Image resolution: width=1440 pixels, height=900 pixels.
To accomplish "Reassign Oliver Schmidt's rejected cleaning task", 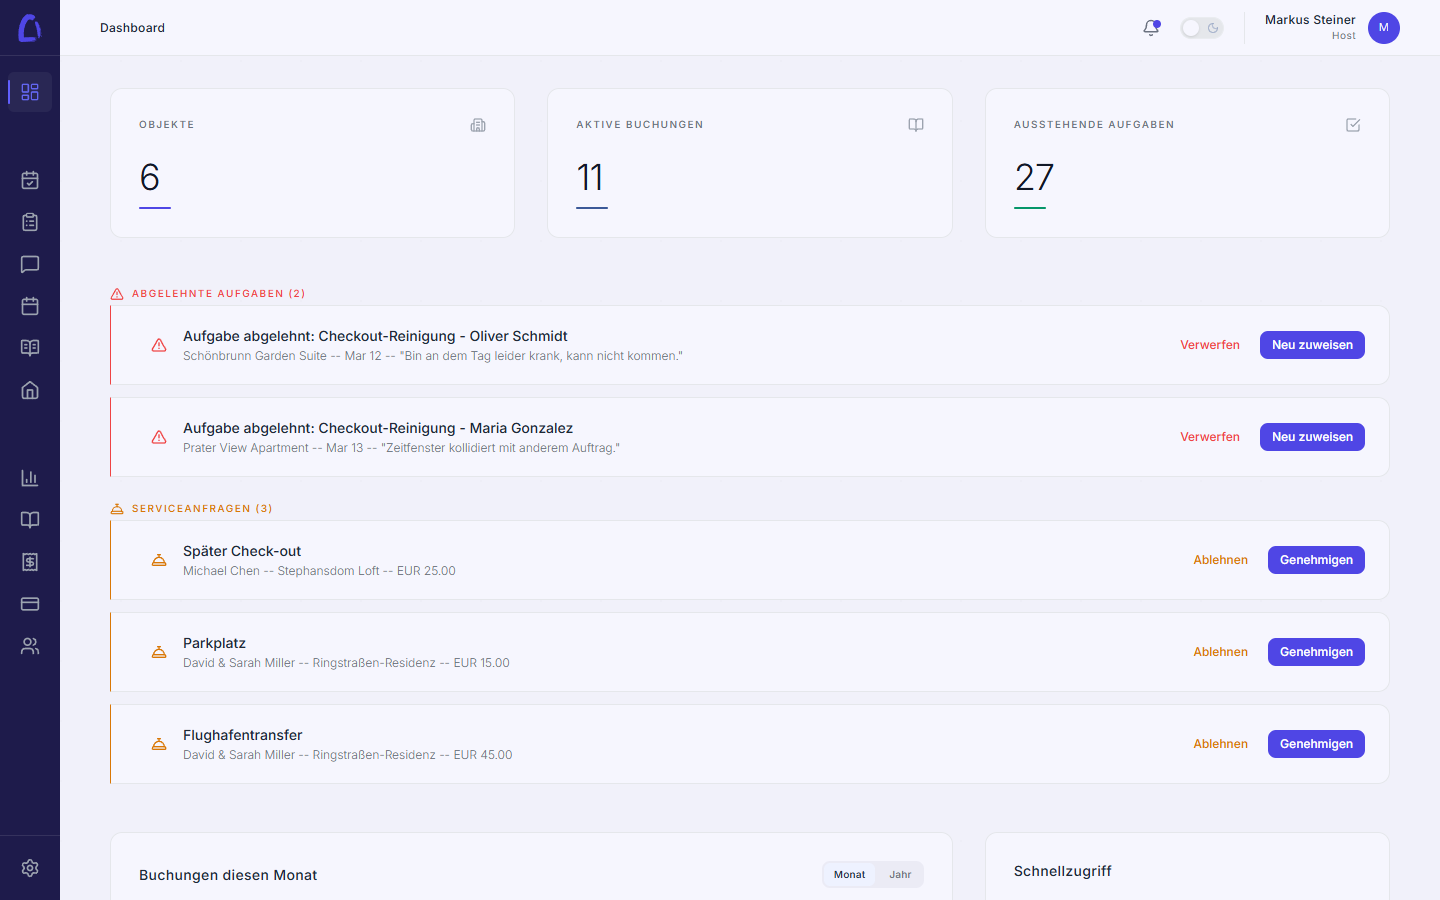I will coord(1312,344).
